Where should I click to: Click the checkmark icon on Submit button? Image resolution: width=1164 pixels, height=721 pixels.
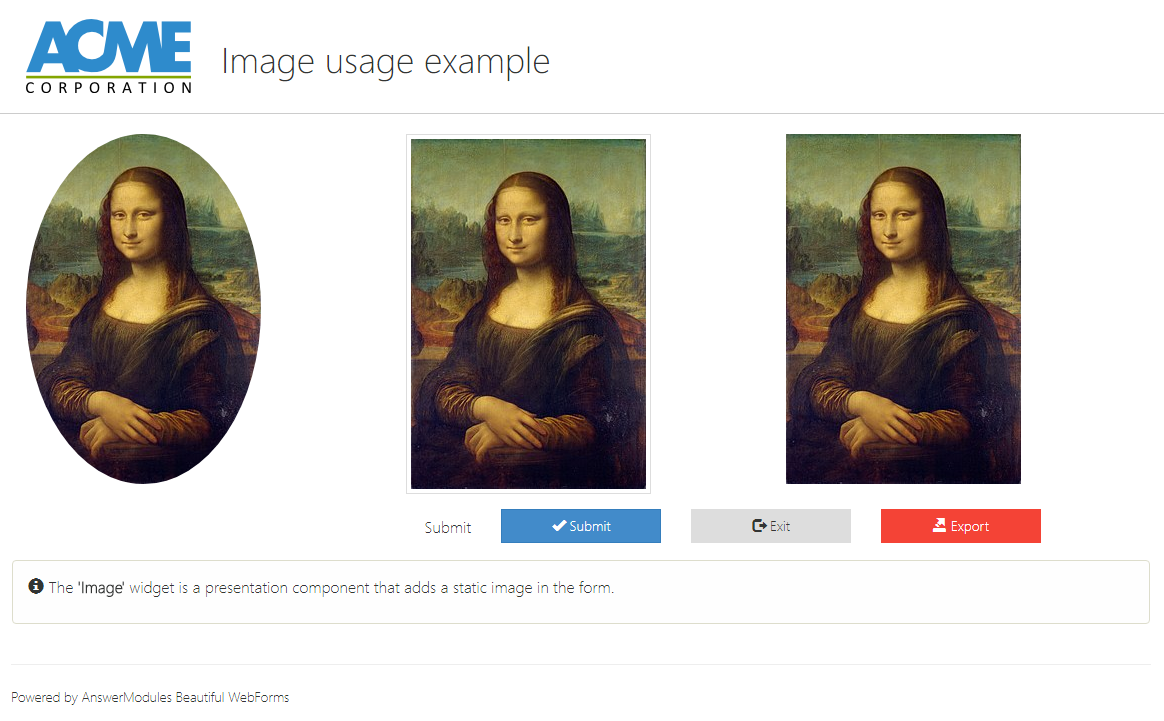coord(559,526)
